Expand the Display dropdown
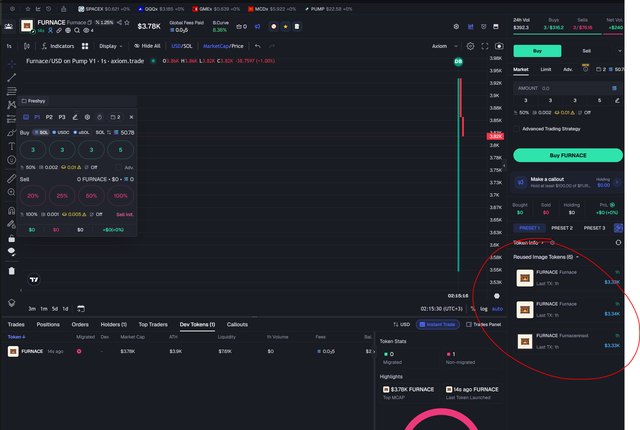Screen dimensions: 640x430 click(111, 46)
